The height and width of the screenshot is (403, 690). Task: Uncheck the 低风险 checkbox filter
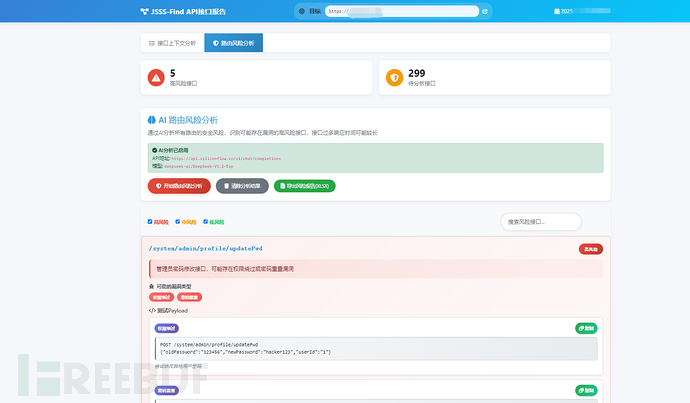tap(206, 222)
